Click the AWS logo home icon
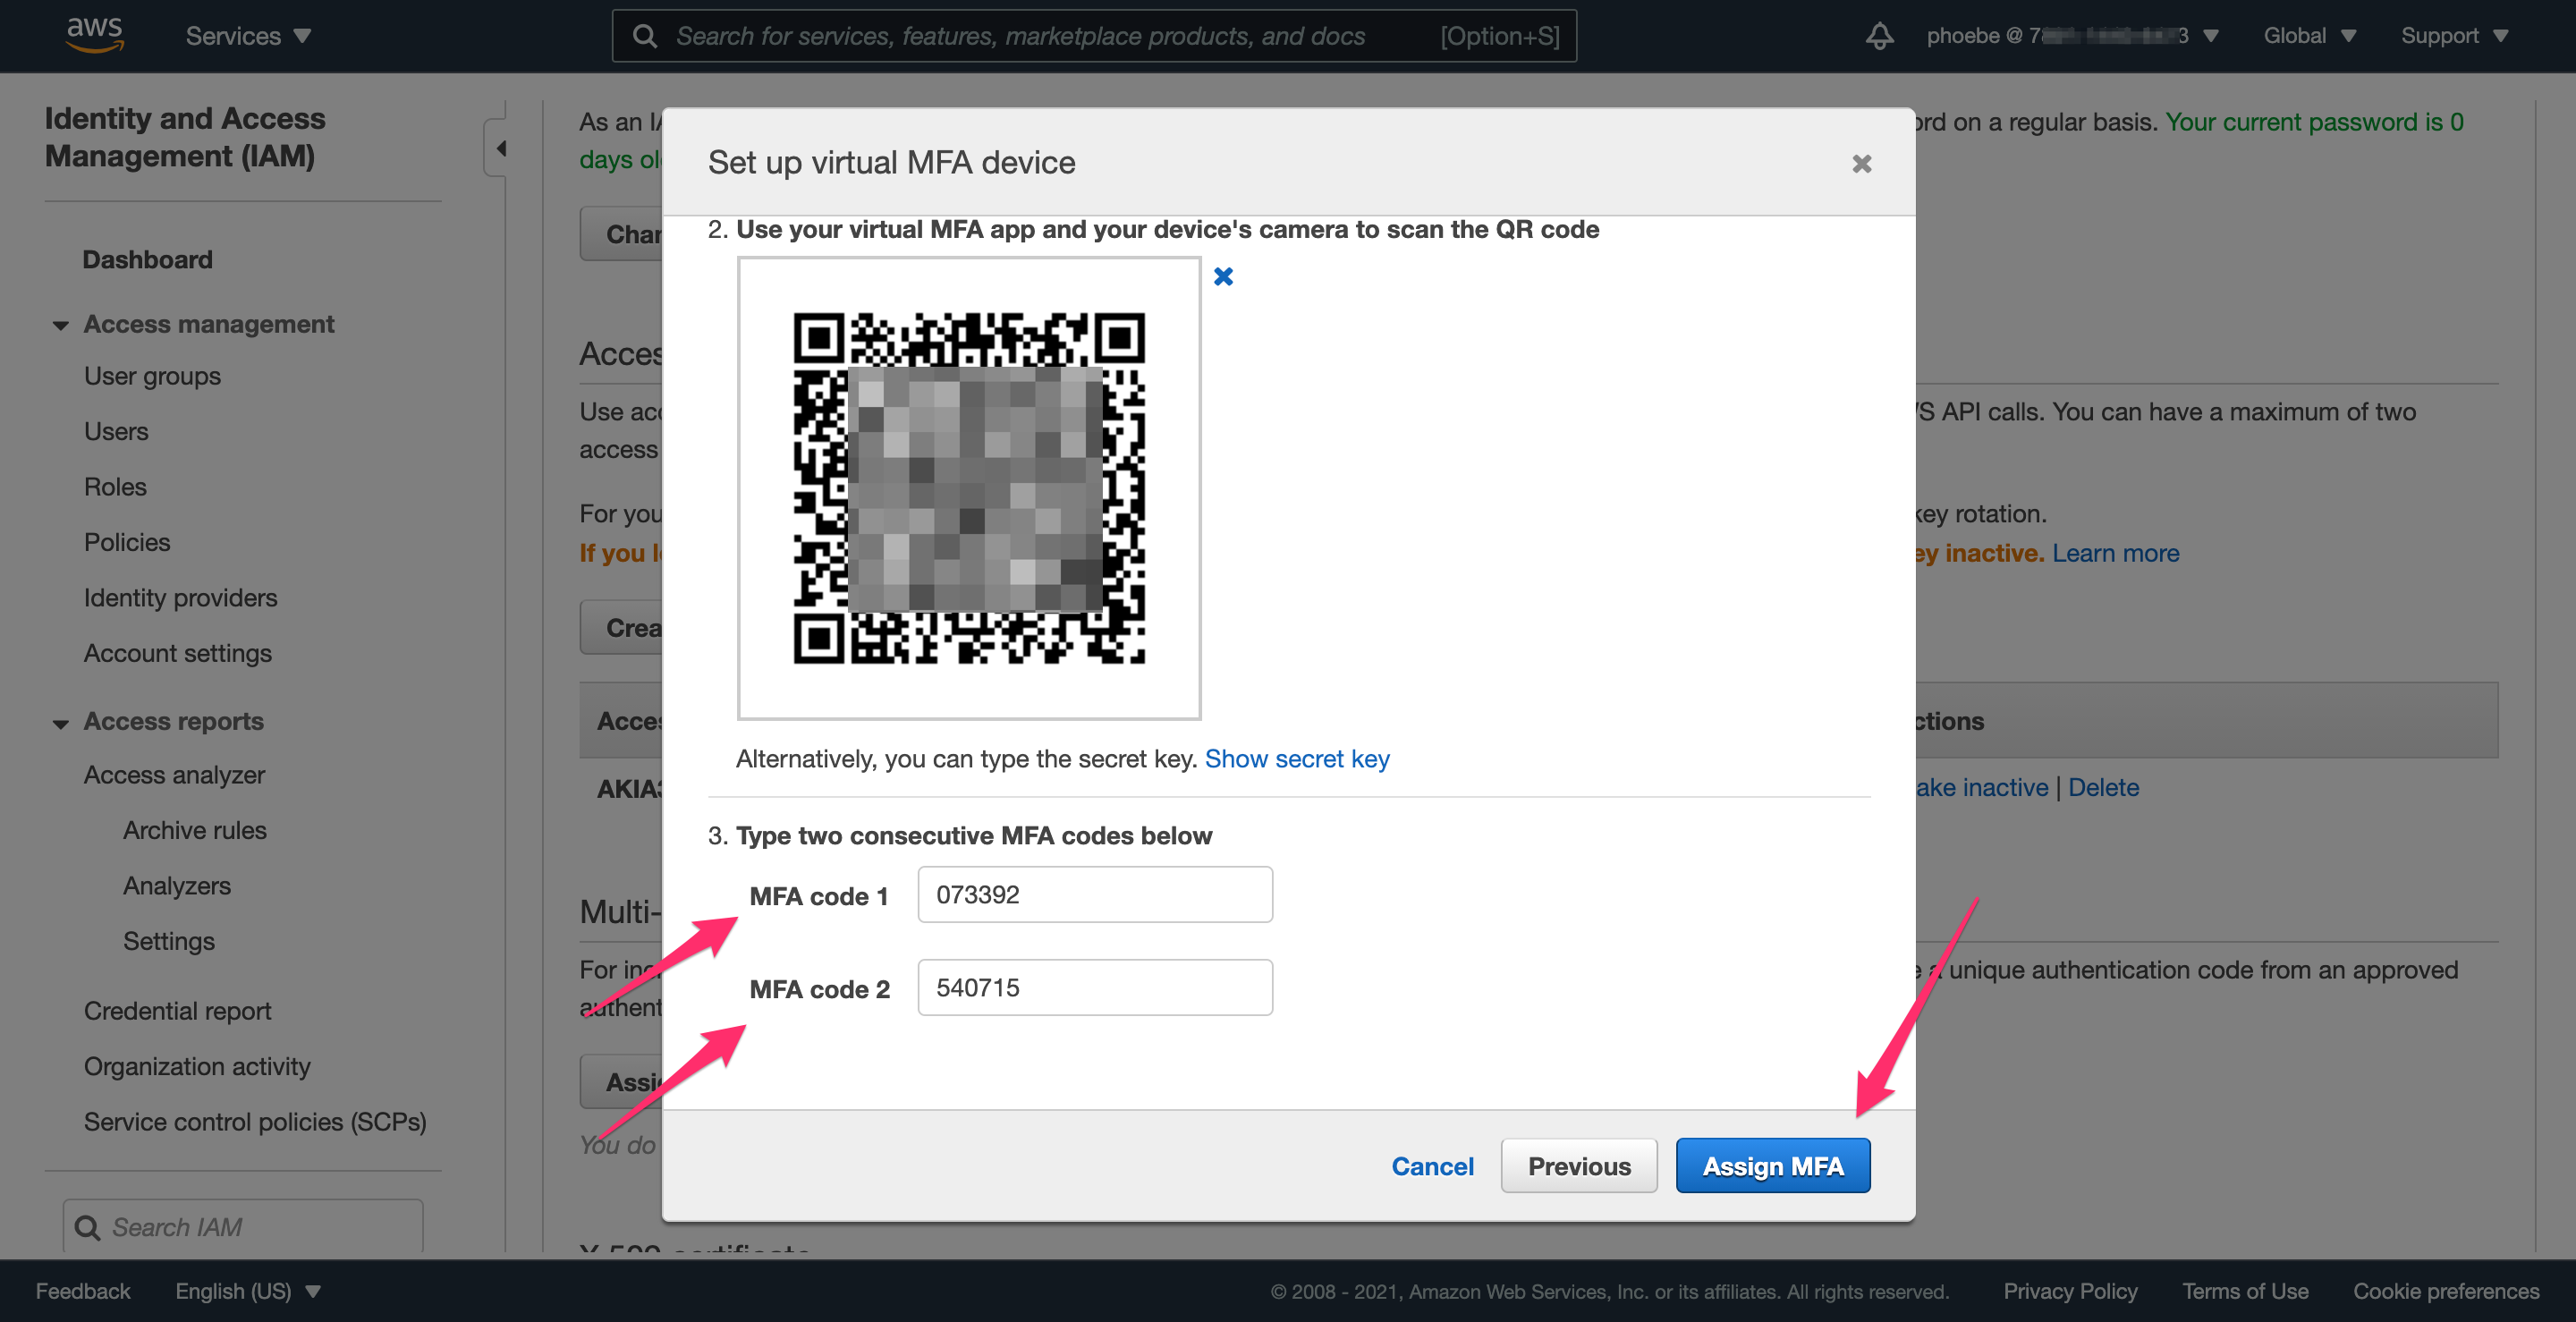2576x1322 pixels. point(94,35)
